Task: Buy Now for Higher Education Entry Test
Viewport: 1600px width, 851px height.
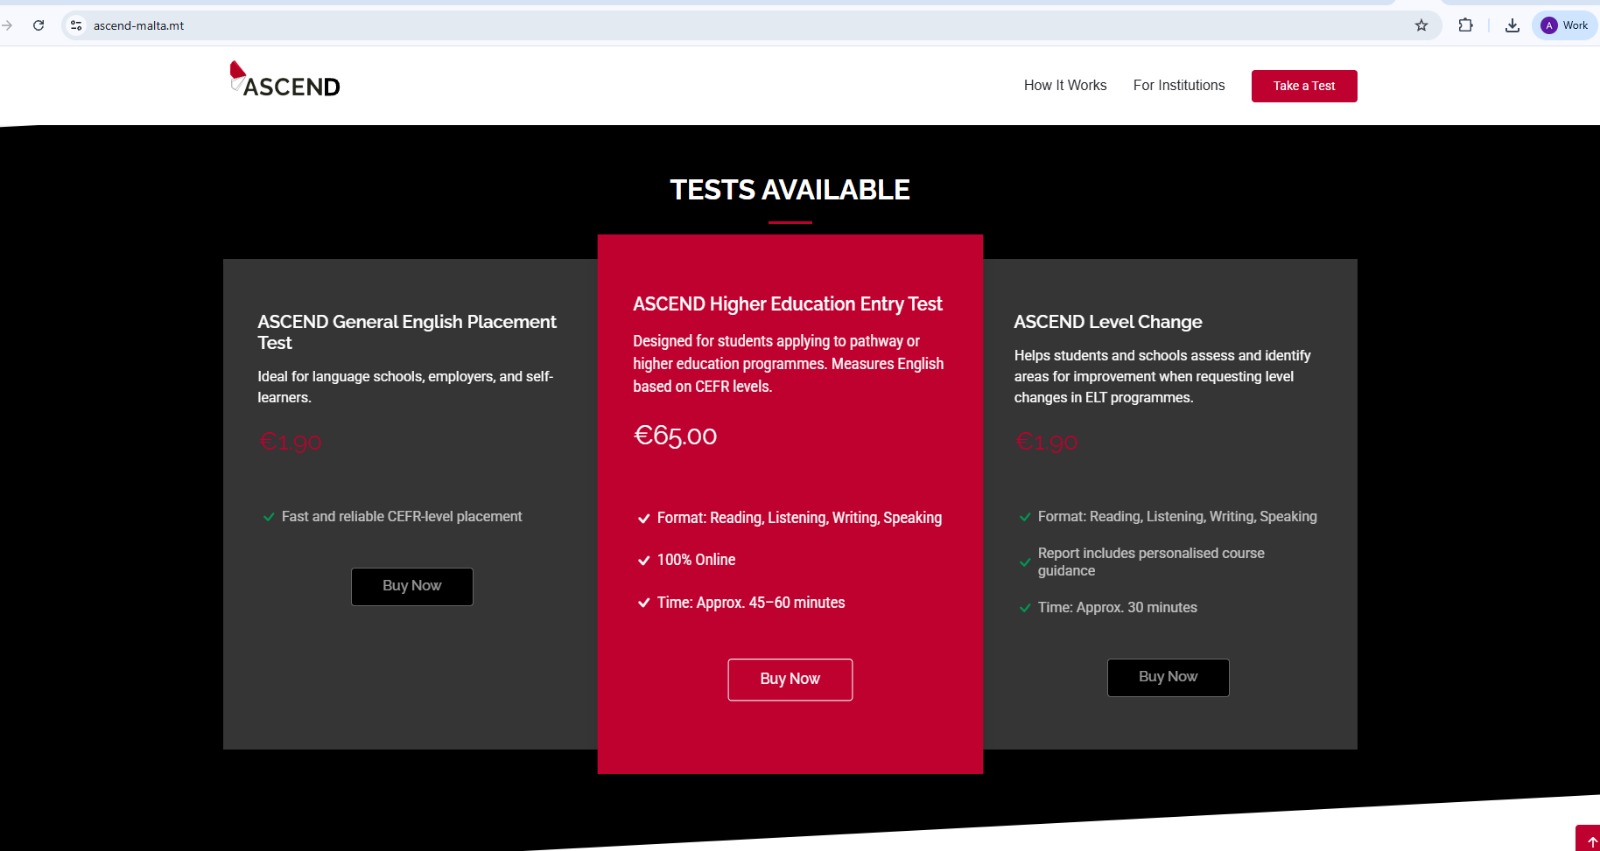Action: (x=790, y=679)
